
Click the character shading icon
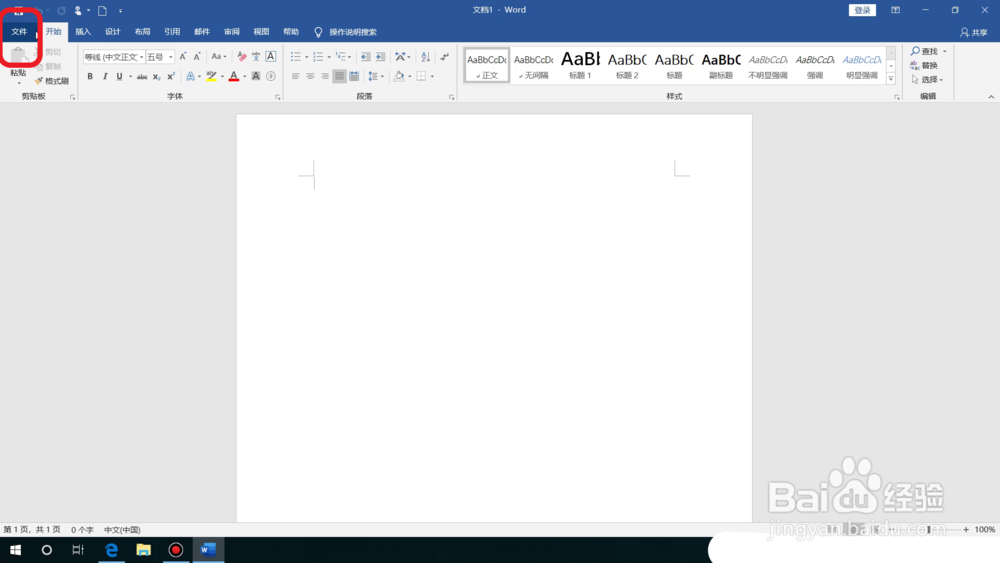point(256,77)
